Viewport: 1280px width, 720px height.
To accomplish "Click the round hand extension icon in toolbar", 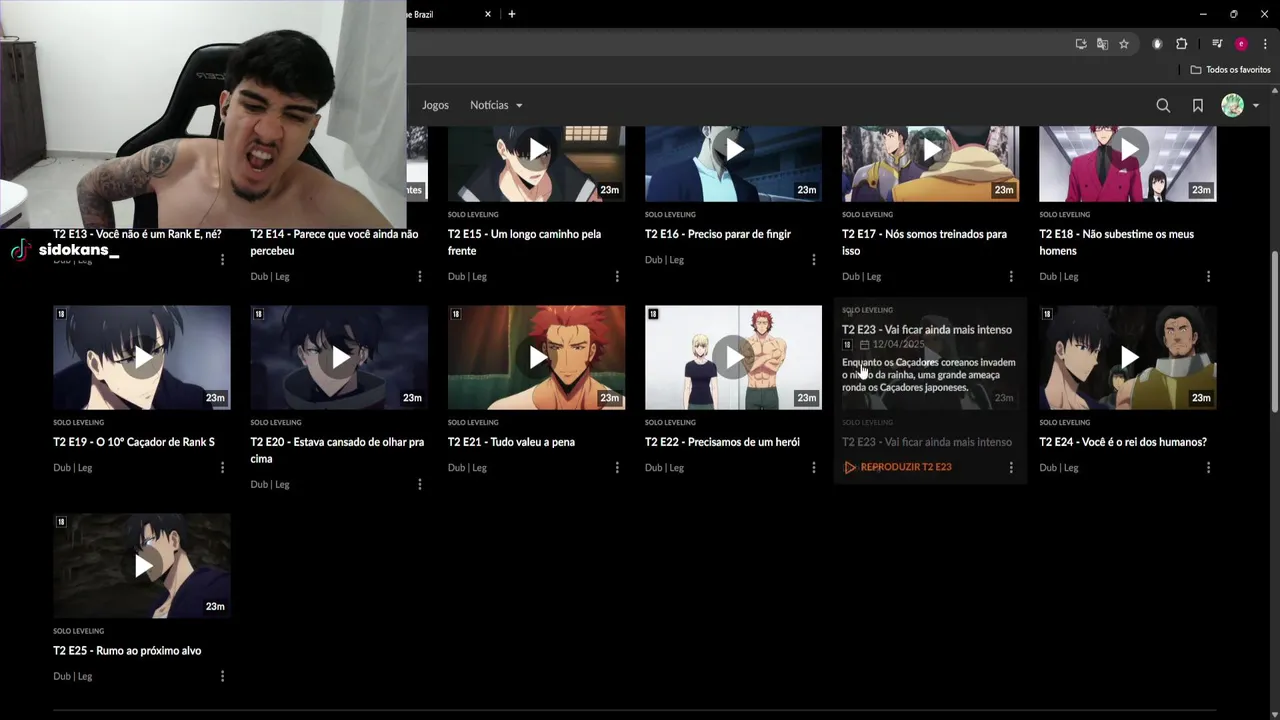I will coord(1157,44).
